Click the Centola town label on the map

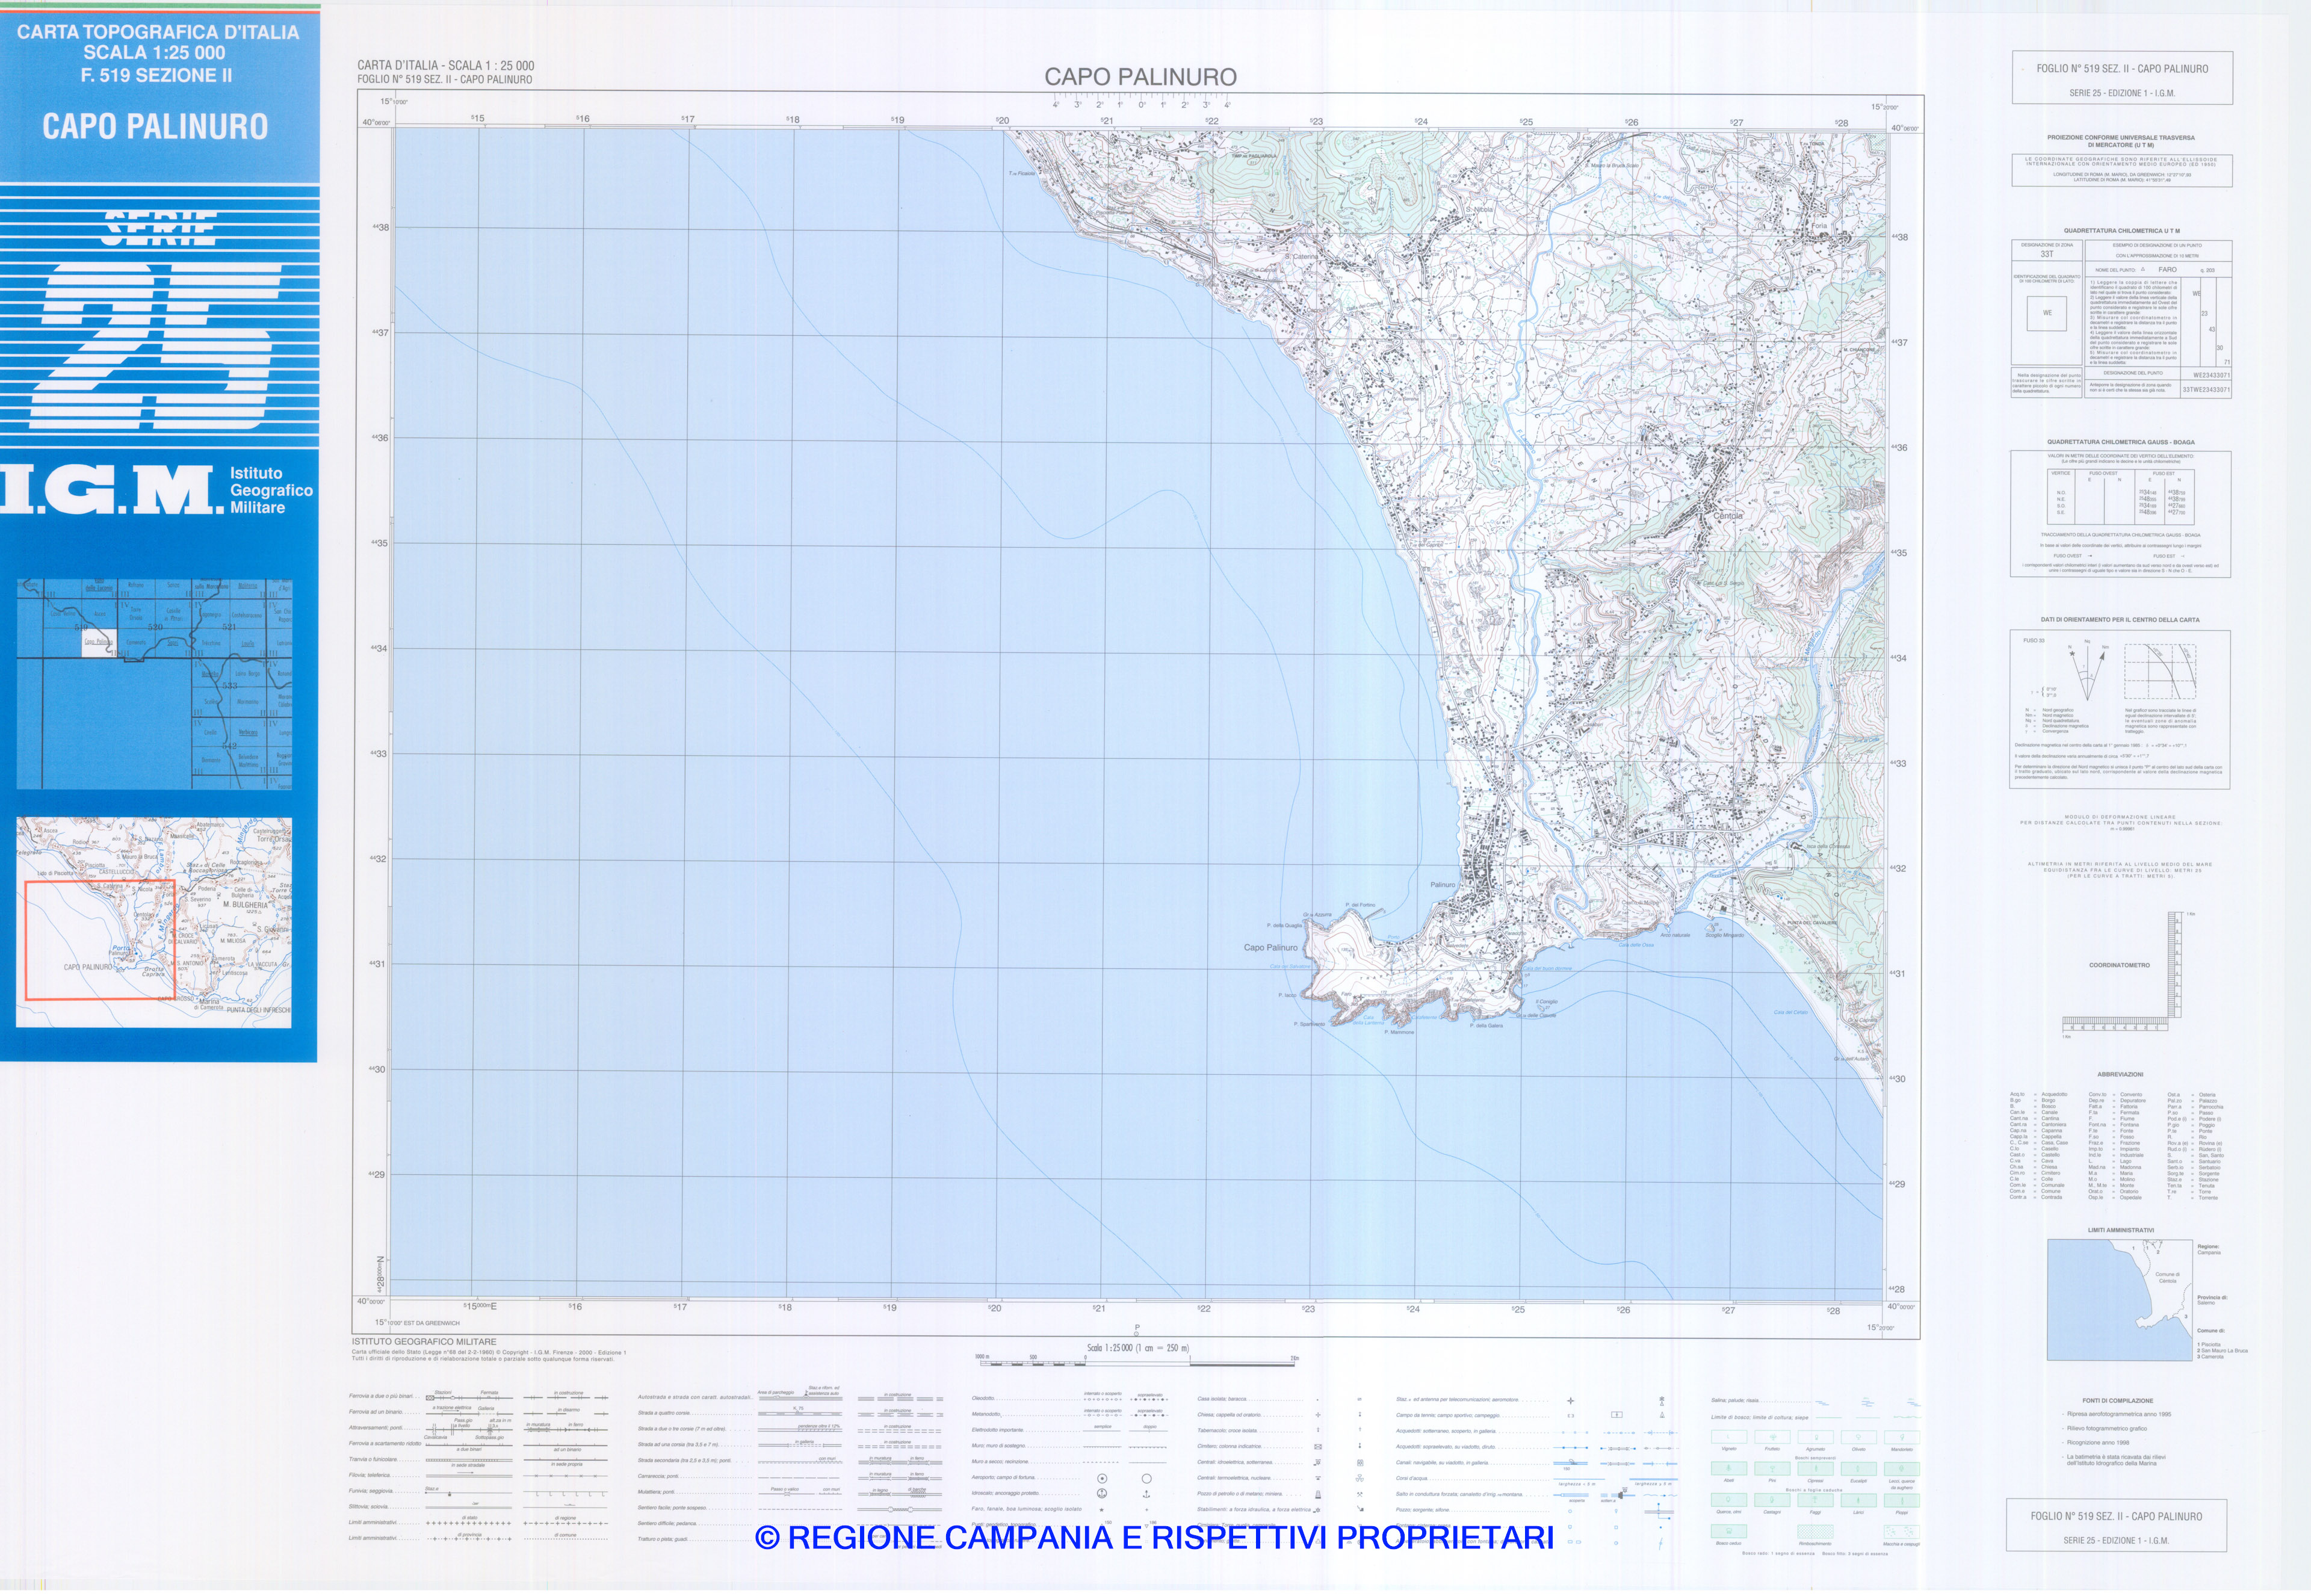[1728, 516]
